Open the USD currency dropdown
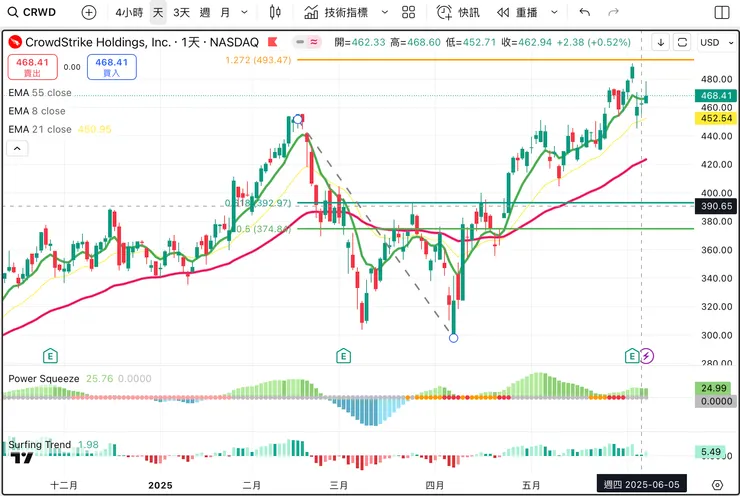 pyautogui.click(x=716, y=42)
